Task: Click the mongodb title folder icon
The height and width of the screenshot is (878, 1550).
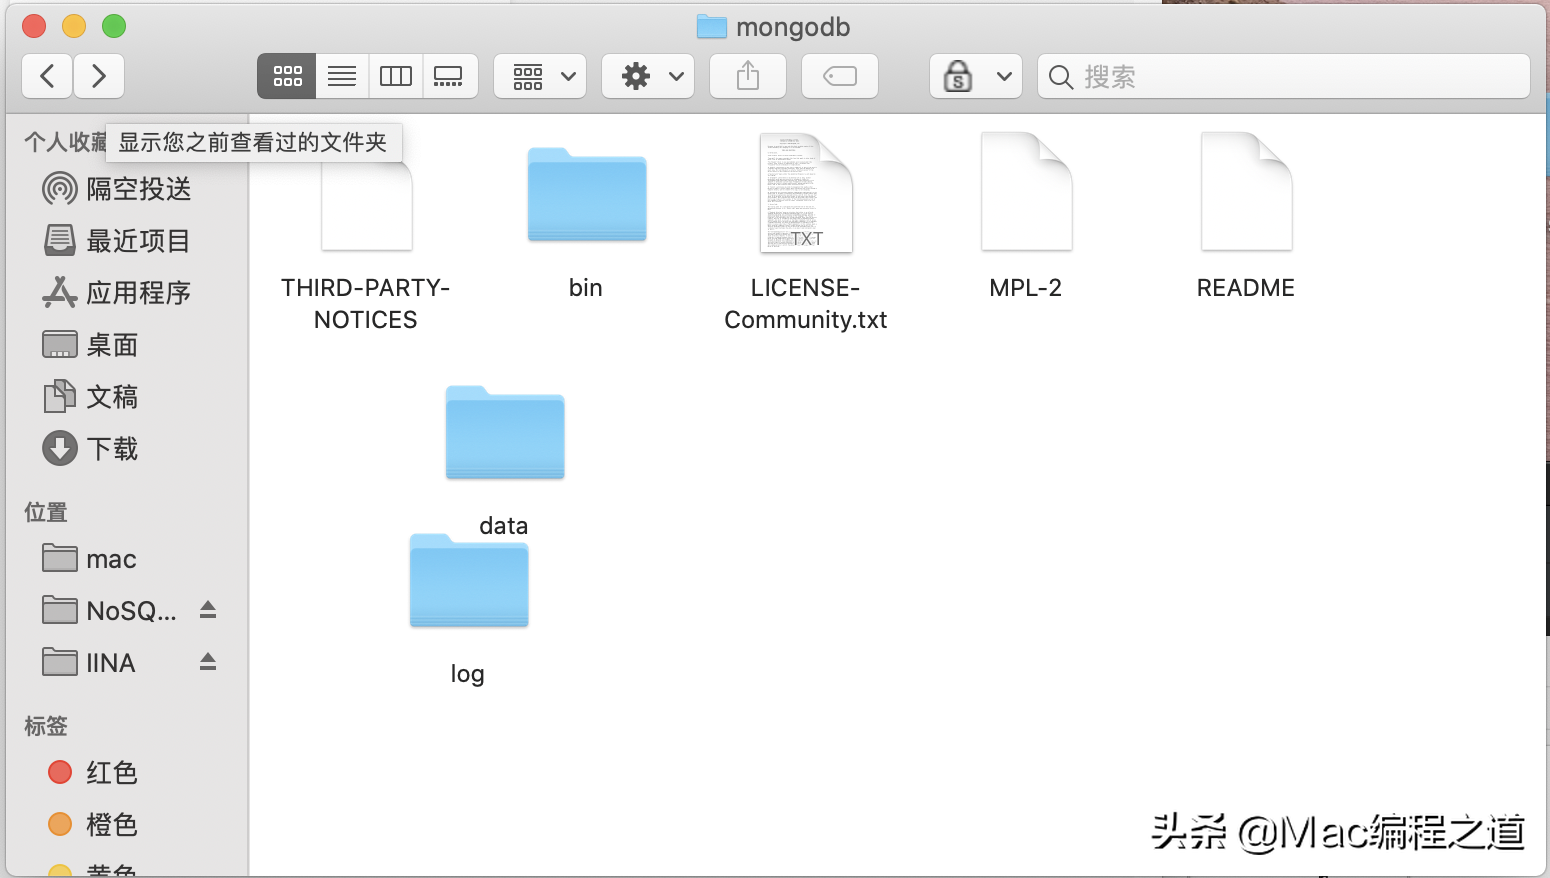Action: coord(712,27)
